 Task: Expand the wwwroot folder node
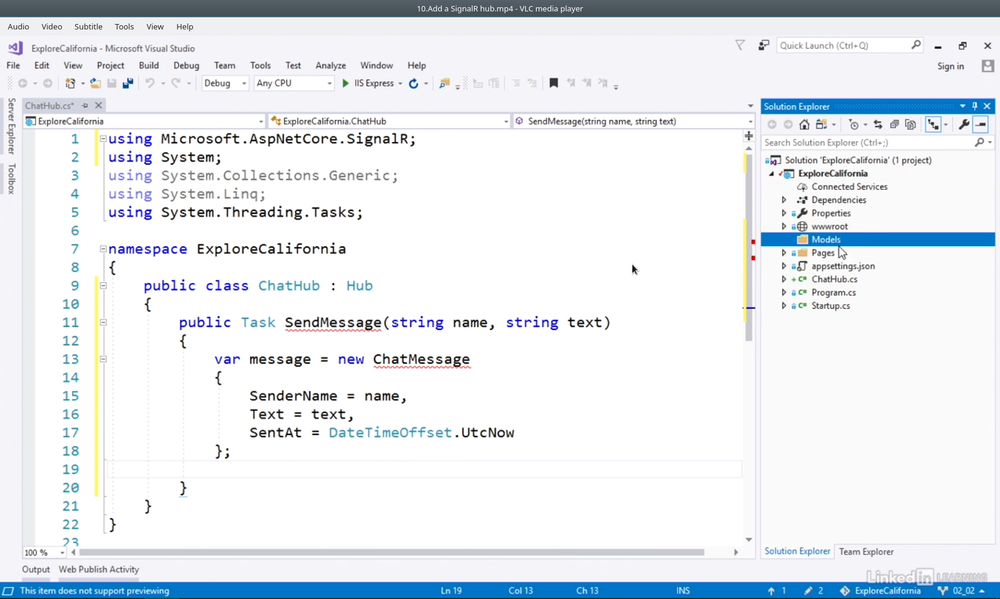coord(784,226)
